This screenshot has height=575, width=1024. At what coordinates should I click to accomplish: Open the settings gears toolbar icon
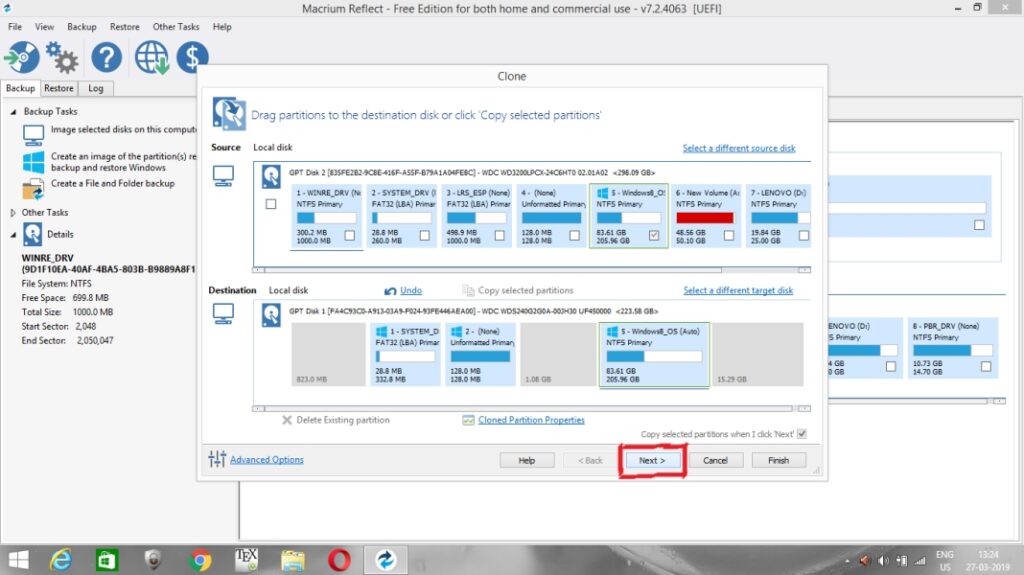click(62, 58)
